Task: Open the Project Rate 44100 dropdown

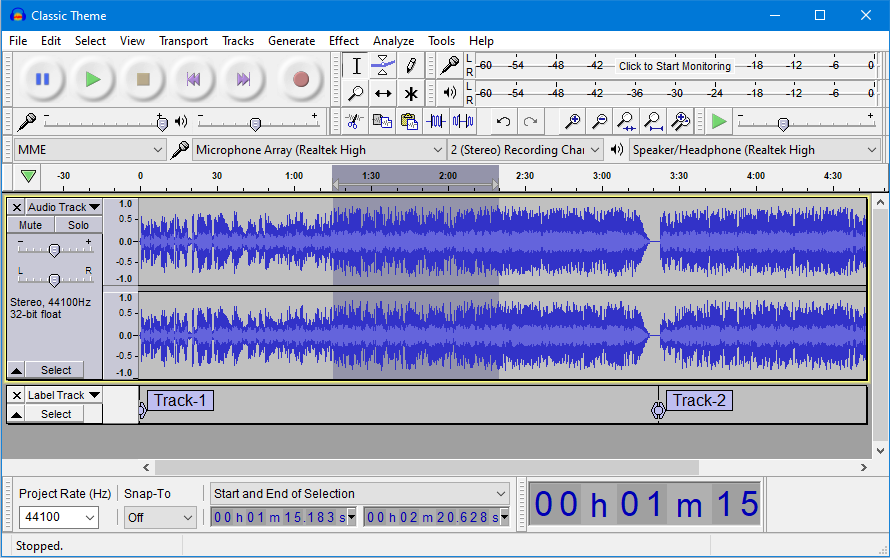Action: coord(58,517)
